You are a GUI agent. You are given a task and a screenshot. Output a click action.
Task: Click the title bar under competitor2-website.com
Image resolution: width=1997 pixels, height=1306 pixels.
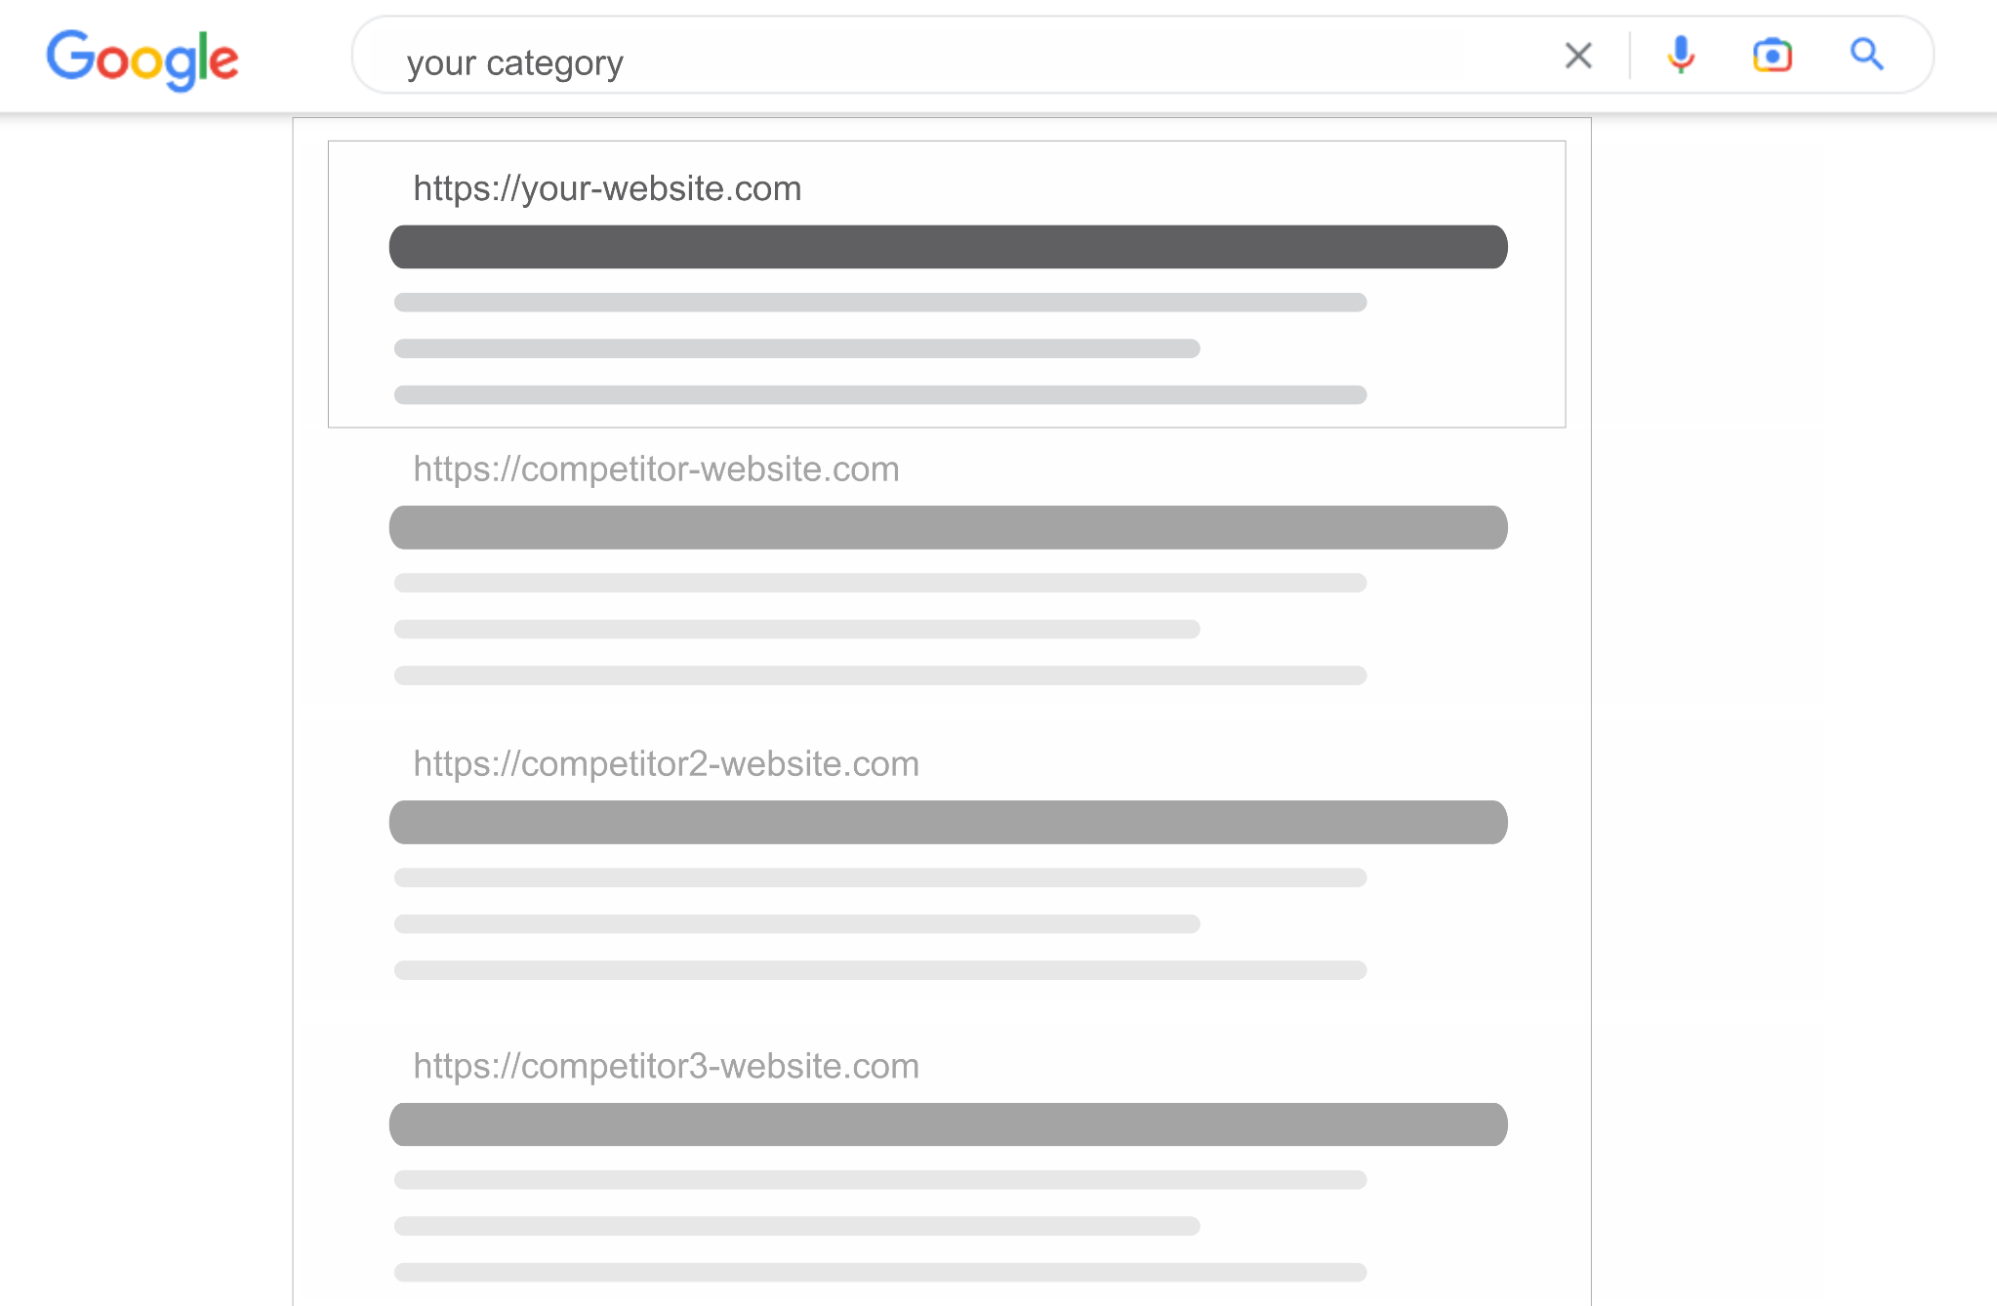point(948,822)
